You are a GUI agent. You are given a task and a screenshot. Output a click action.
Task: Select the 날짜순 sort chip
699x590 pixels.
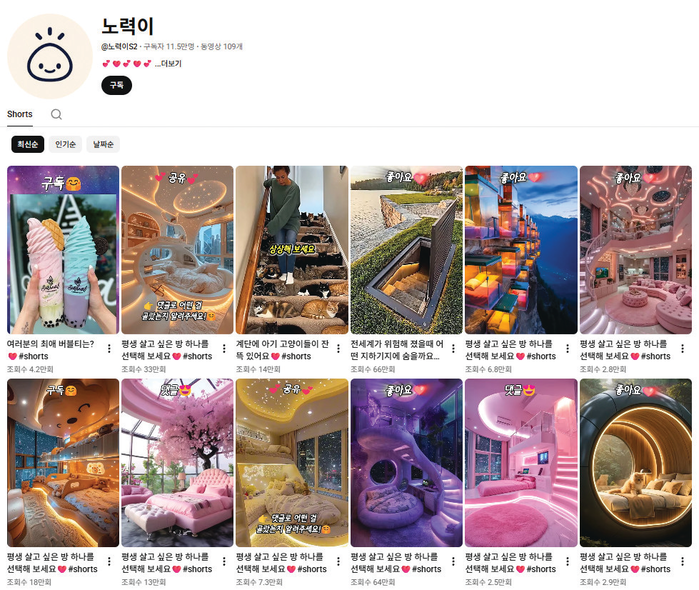(x=103, y=144)
